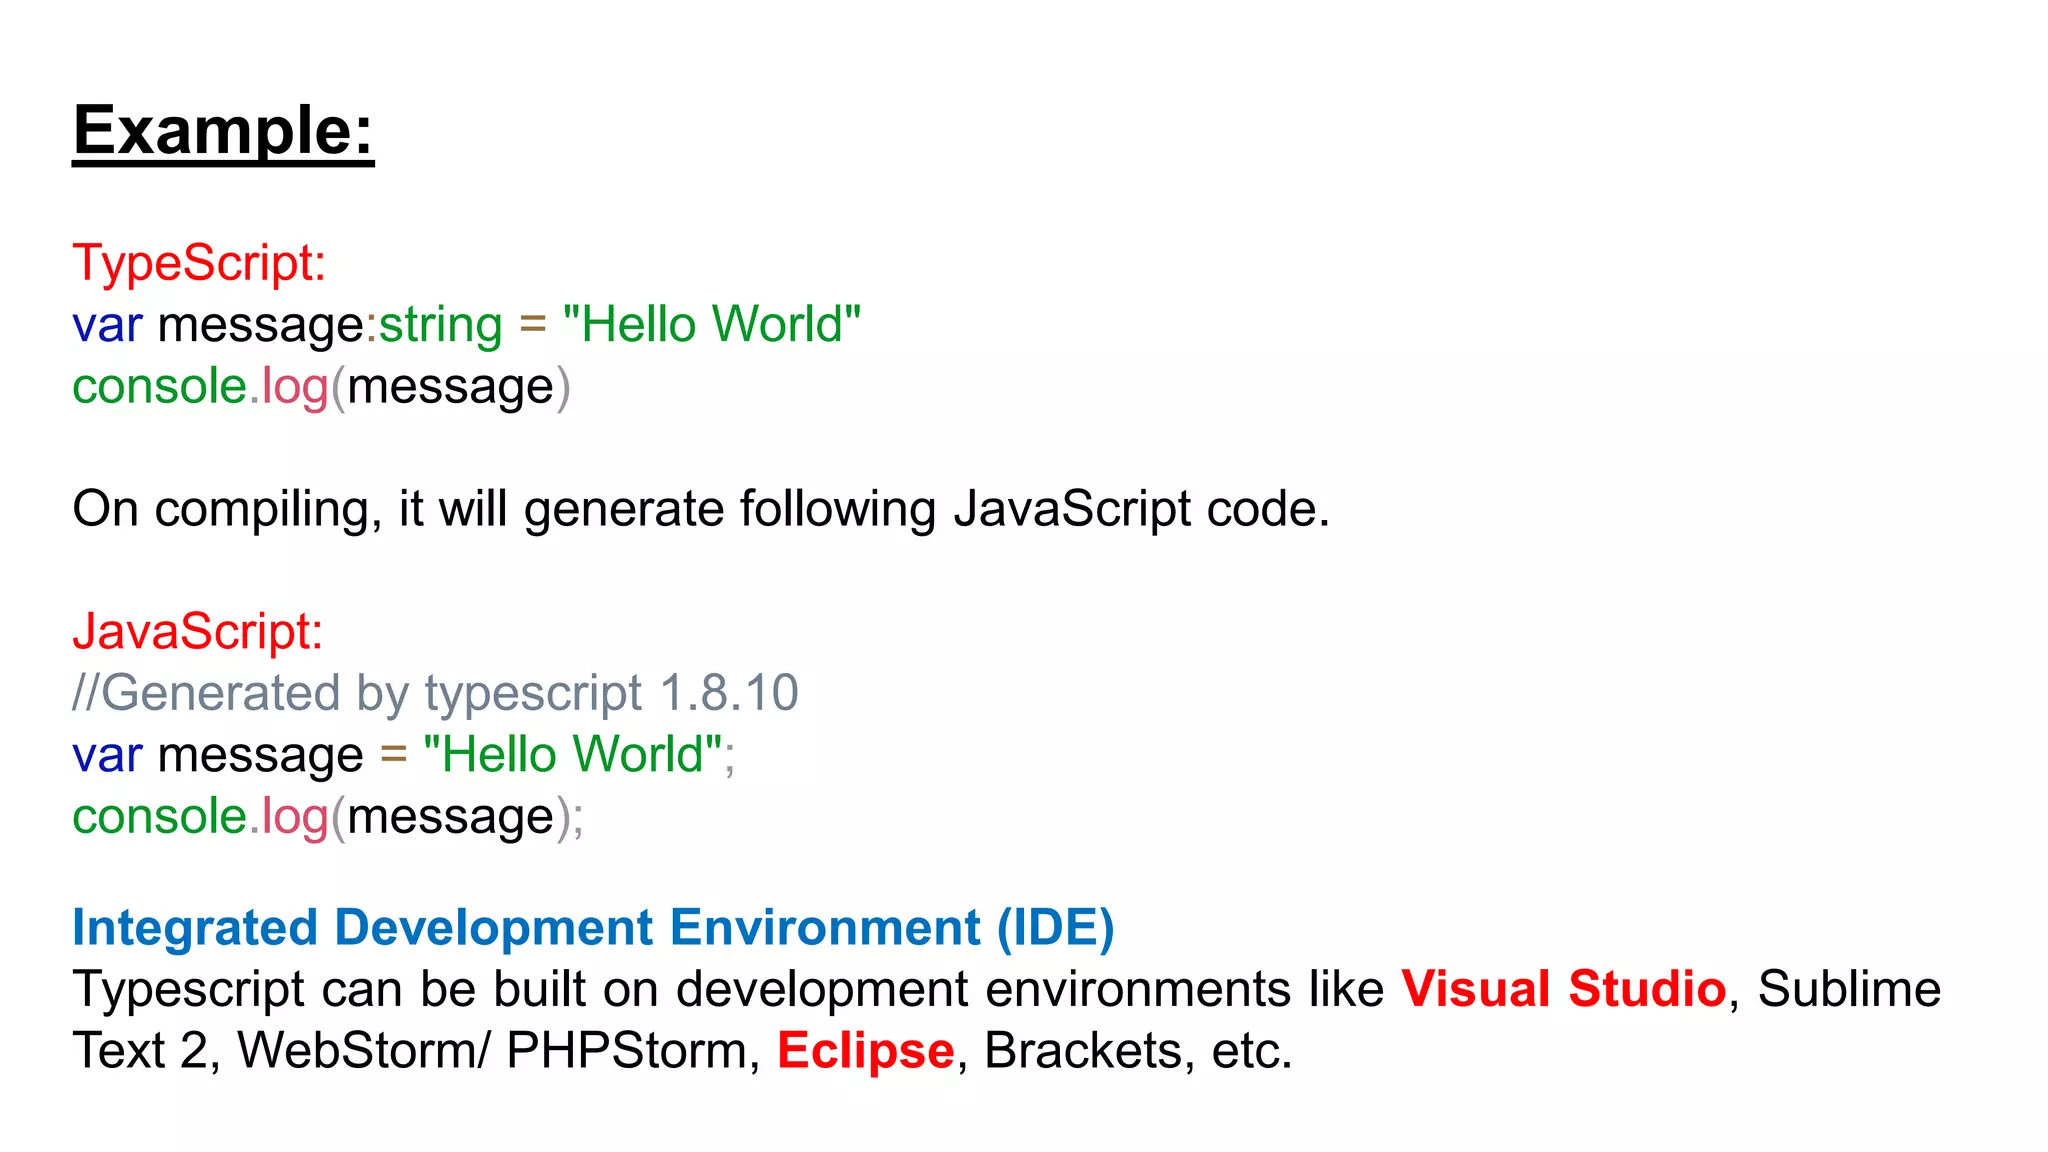This screenshot has width=2048, height=1152.
Task: Click sentence 'On compiling, it will generate following JavaScript code.'
Action: [x=701, y=509]
